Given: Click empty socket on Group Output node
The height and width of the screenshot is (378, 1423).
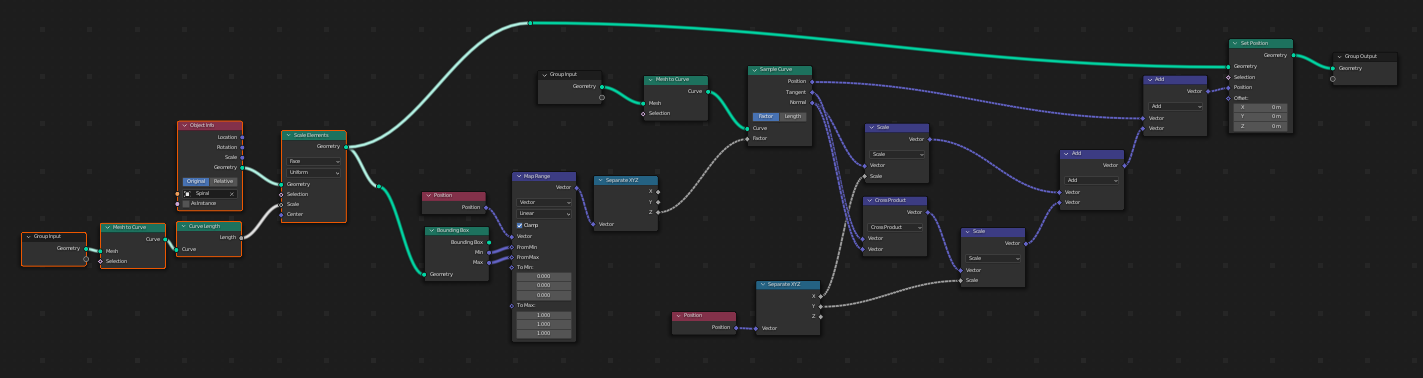Looking at the screenshot, I should coord(1333,79).
